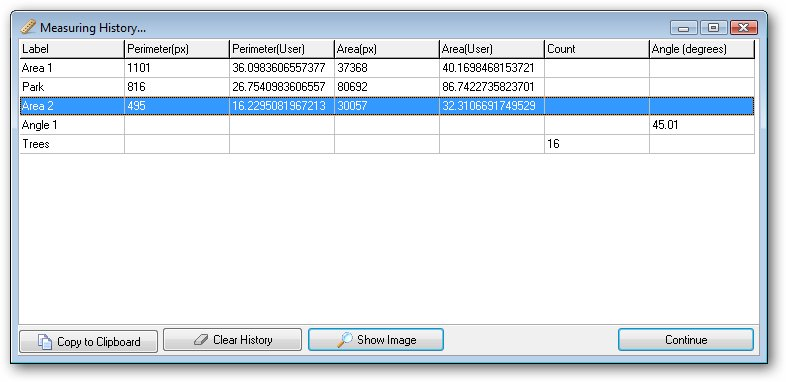The height and width of the screenshot is (382, 786).
Task: Select the Angle 1 row label
Action: [x=40, y=125]
